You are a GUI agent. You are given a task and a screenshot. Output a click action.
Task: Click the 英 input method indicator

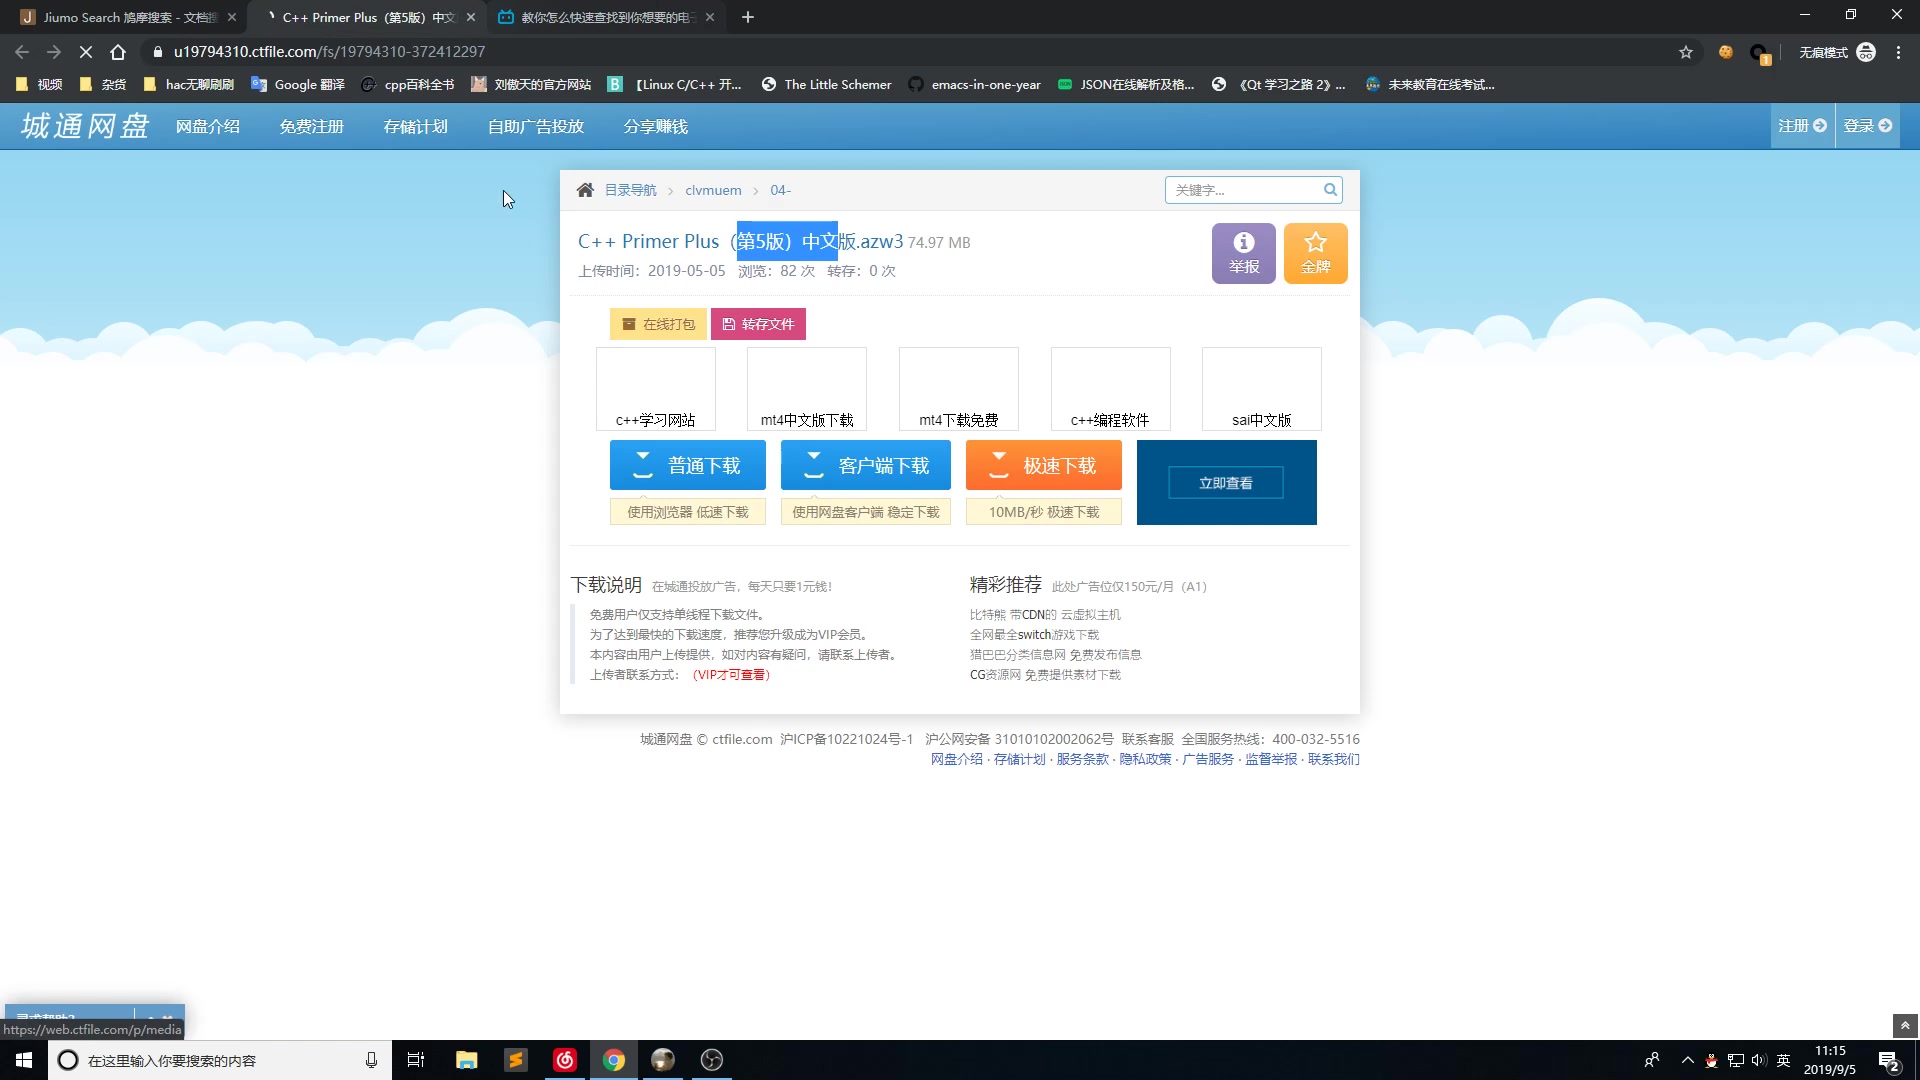point(1783,1060)
